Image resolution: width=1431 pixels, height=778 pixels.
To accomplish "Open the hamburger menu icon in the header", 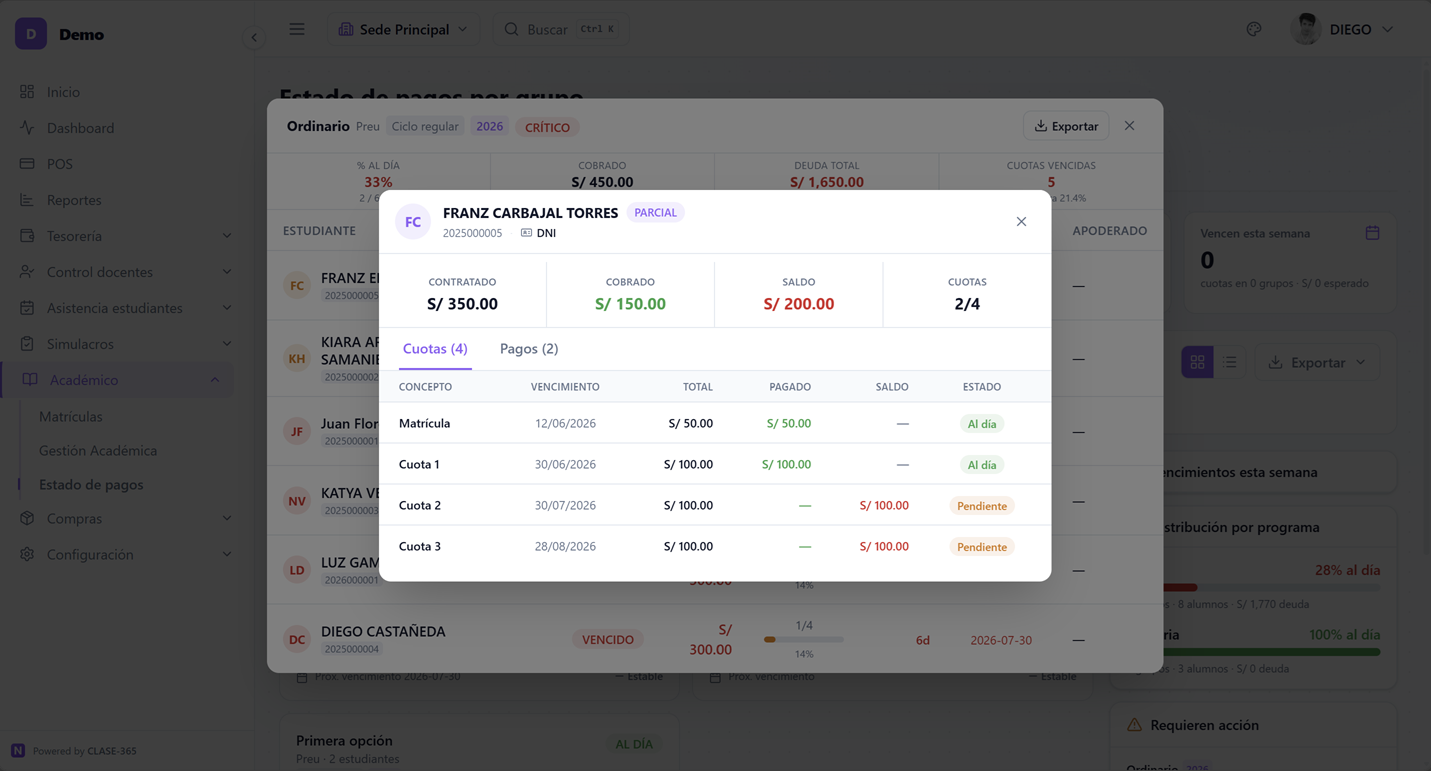I will pyautogui.click(x=297, y=29).
